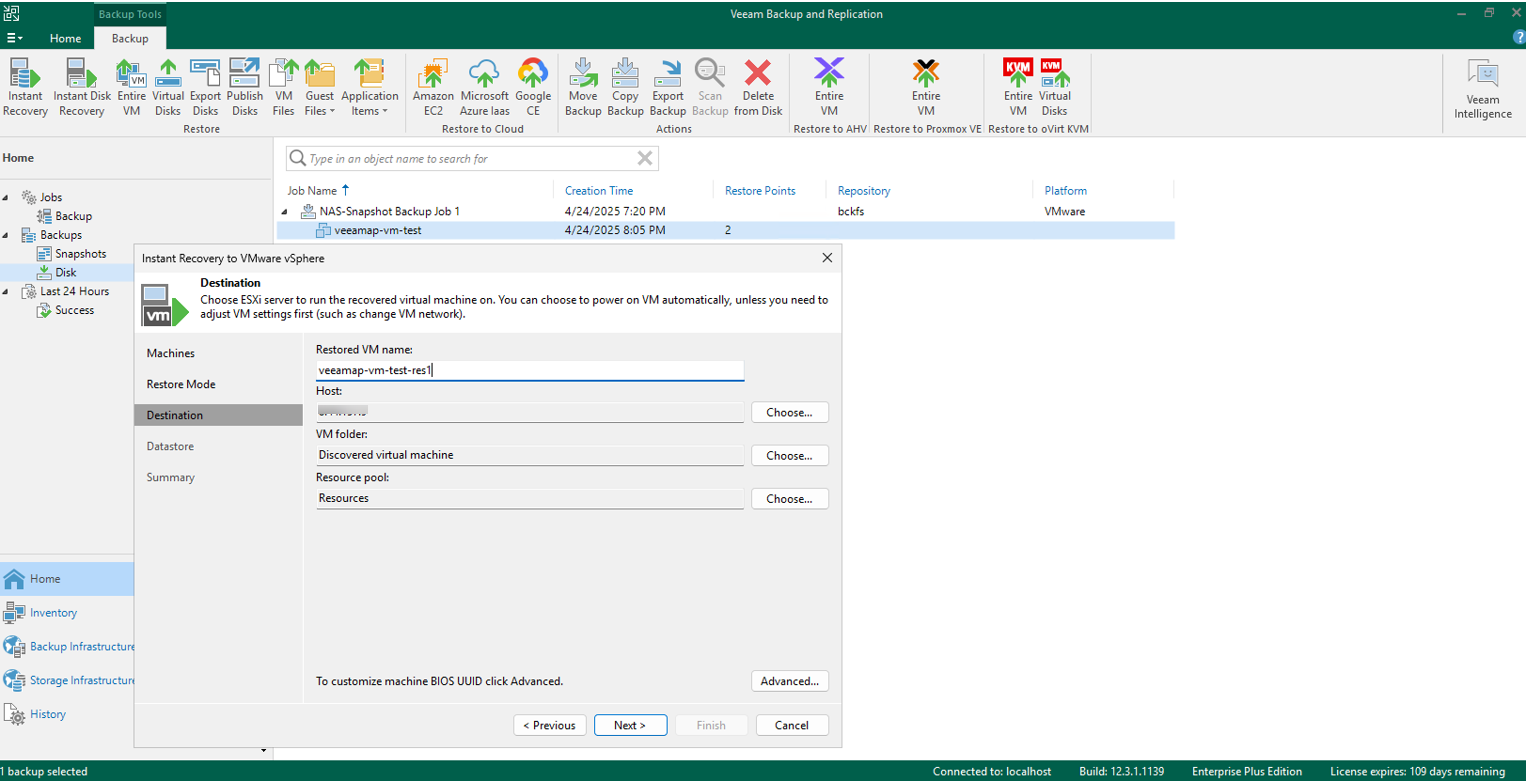Viewport: 1529px width, 782px height.
Task: Open the Application Items dropdown
Action: (x=370, y=88)
